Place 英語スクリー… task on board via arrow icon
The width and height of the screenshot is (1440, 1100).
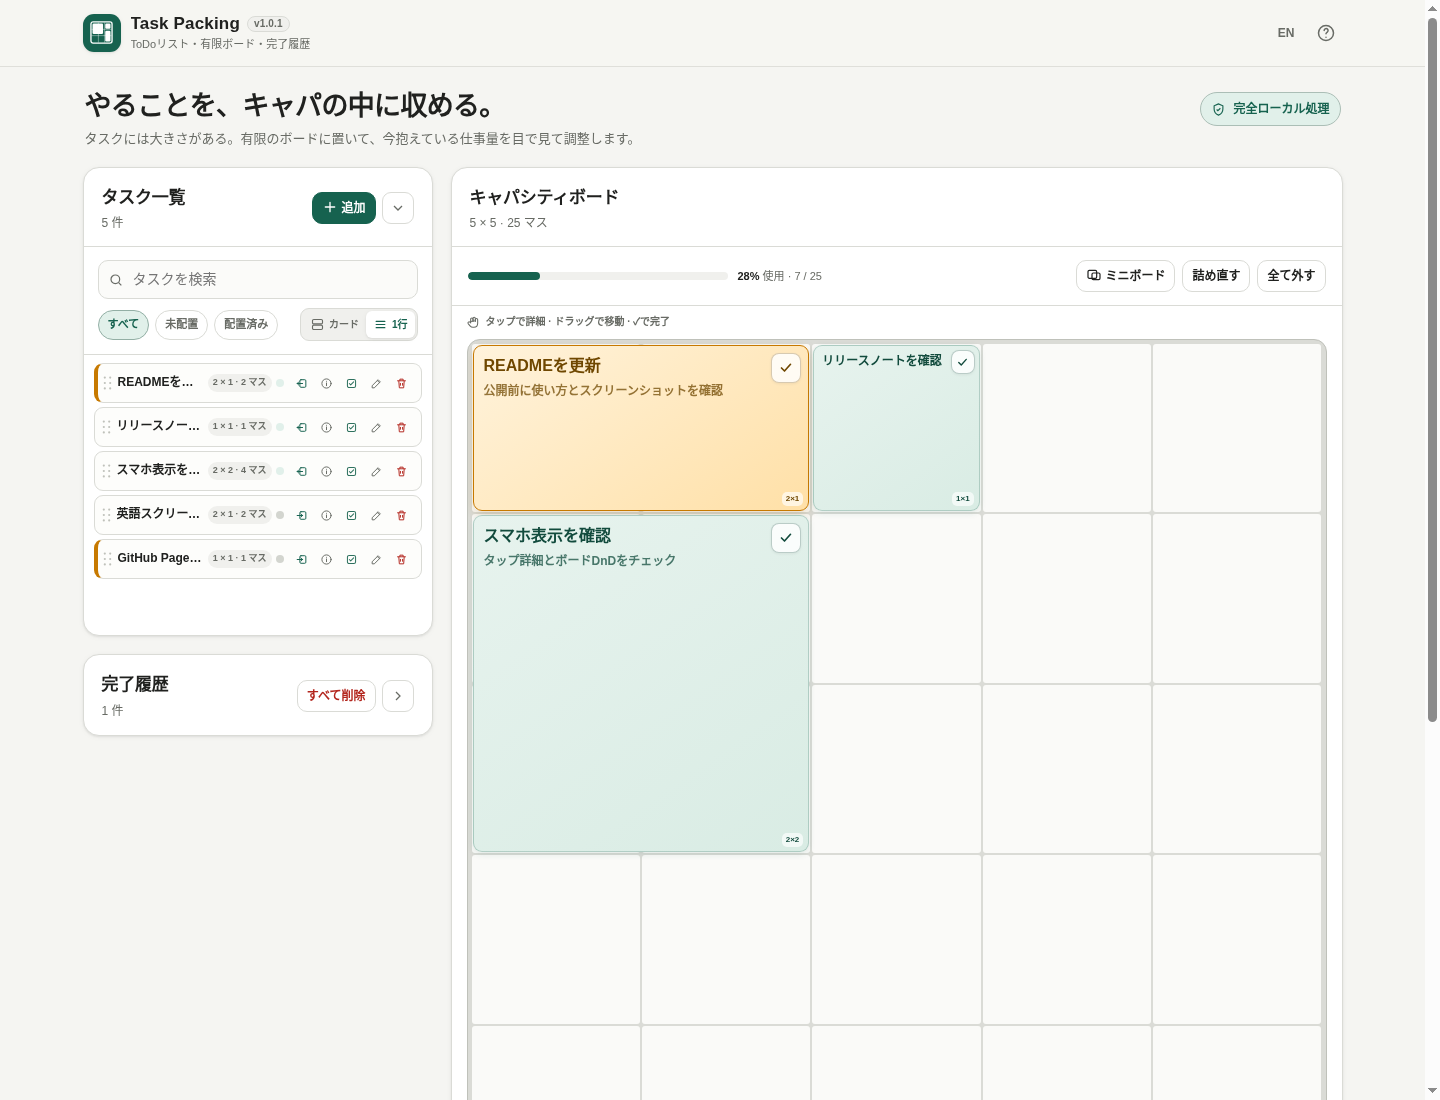(301, 515)
